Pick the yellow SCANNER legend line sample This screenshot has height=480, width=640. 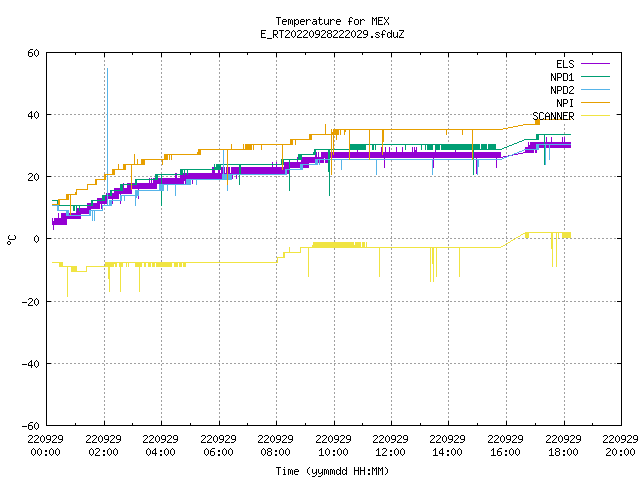596,116
